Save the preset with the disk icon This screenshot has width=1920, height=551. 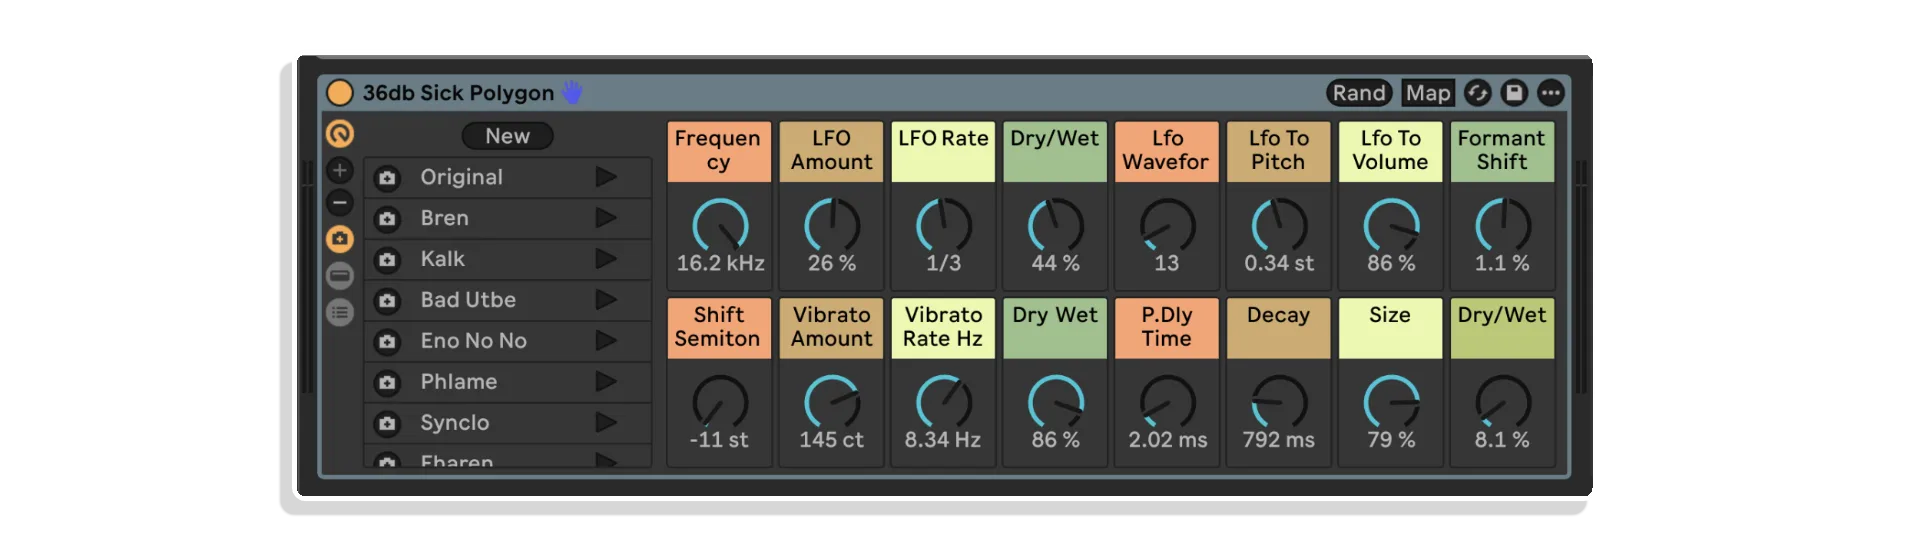coord(1514,93)
